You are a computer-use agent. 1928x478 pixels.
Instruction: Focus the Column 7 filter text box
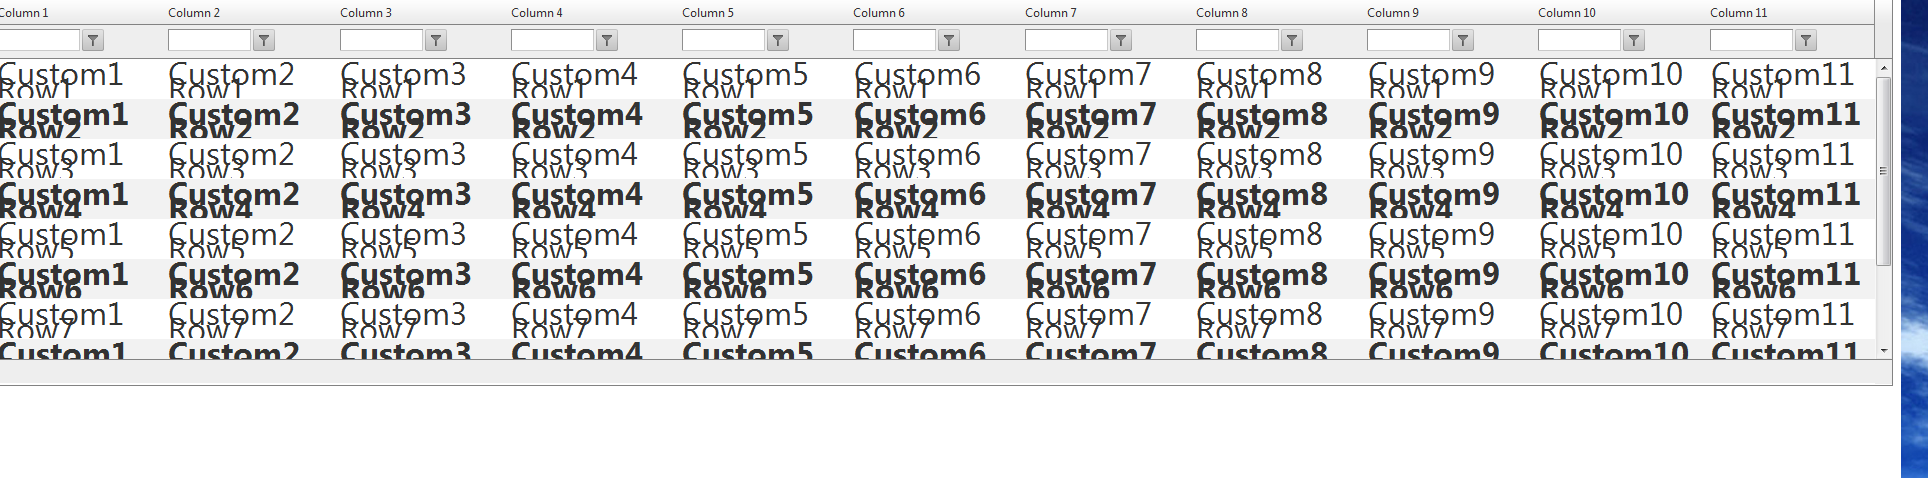coord(1066,40)
